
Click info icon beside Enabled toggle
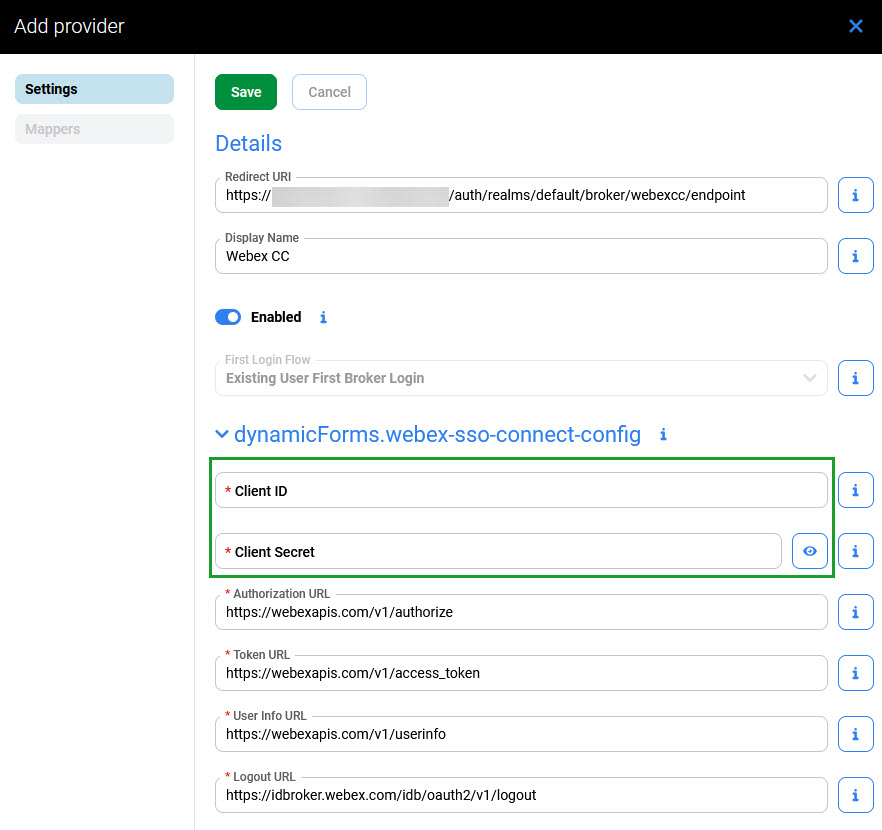tap(323, 317)
